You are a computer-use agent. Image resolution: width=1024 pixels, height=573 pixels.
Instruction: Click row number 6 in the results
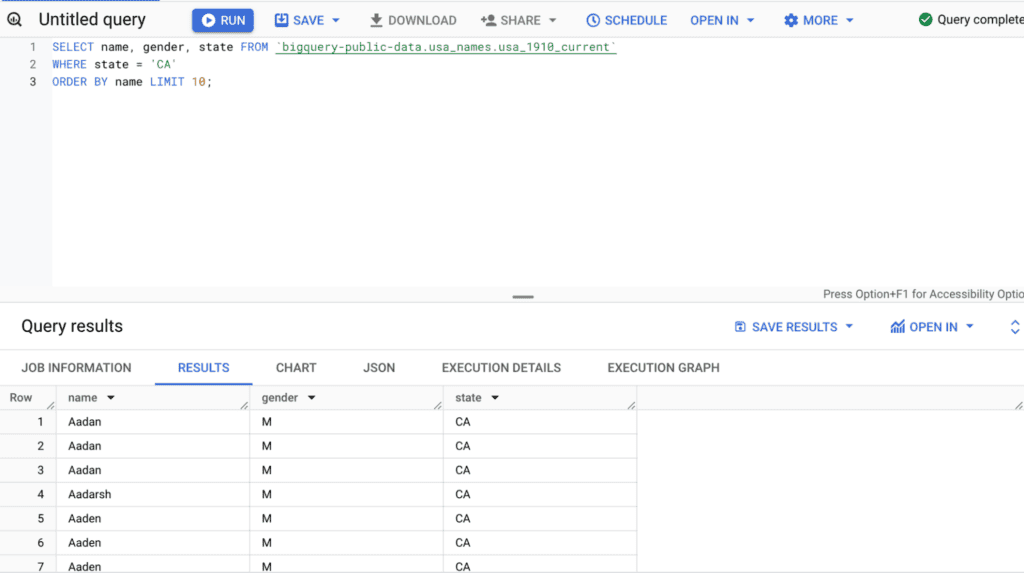pos(40,542)
